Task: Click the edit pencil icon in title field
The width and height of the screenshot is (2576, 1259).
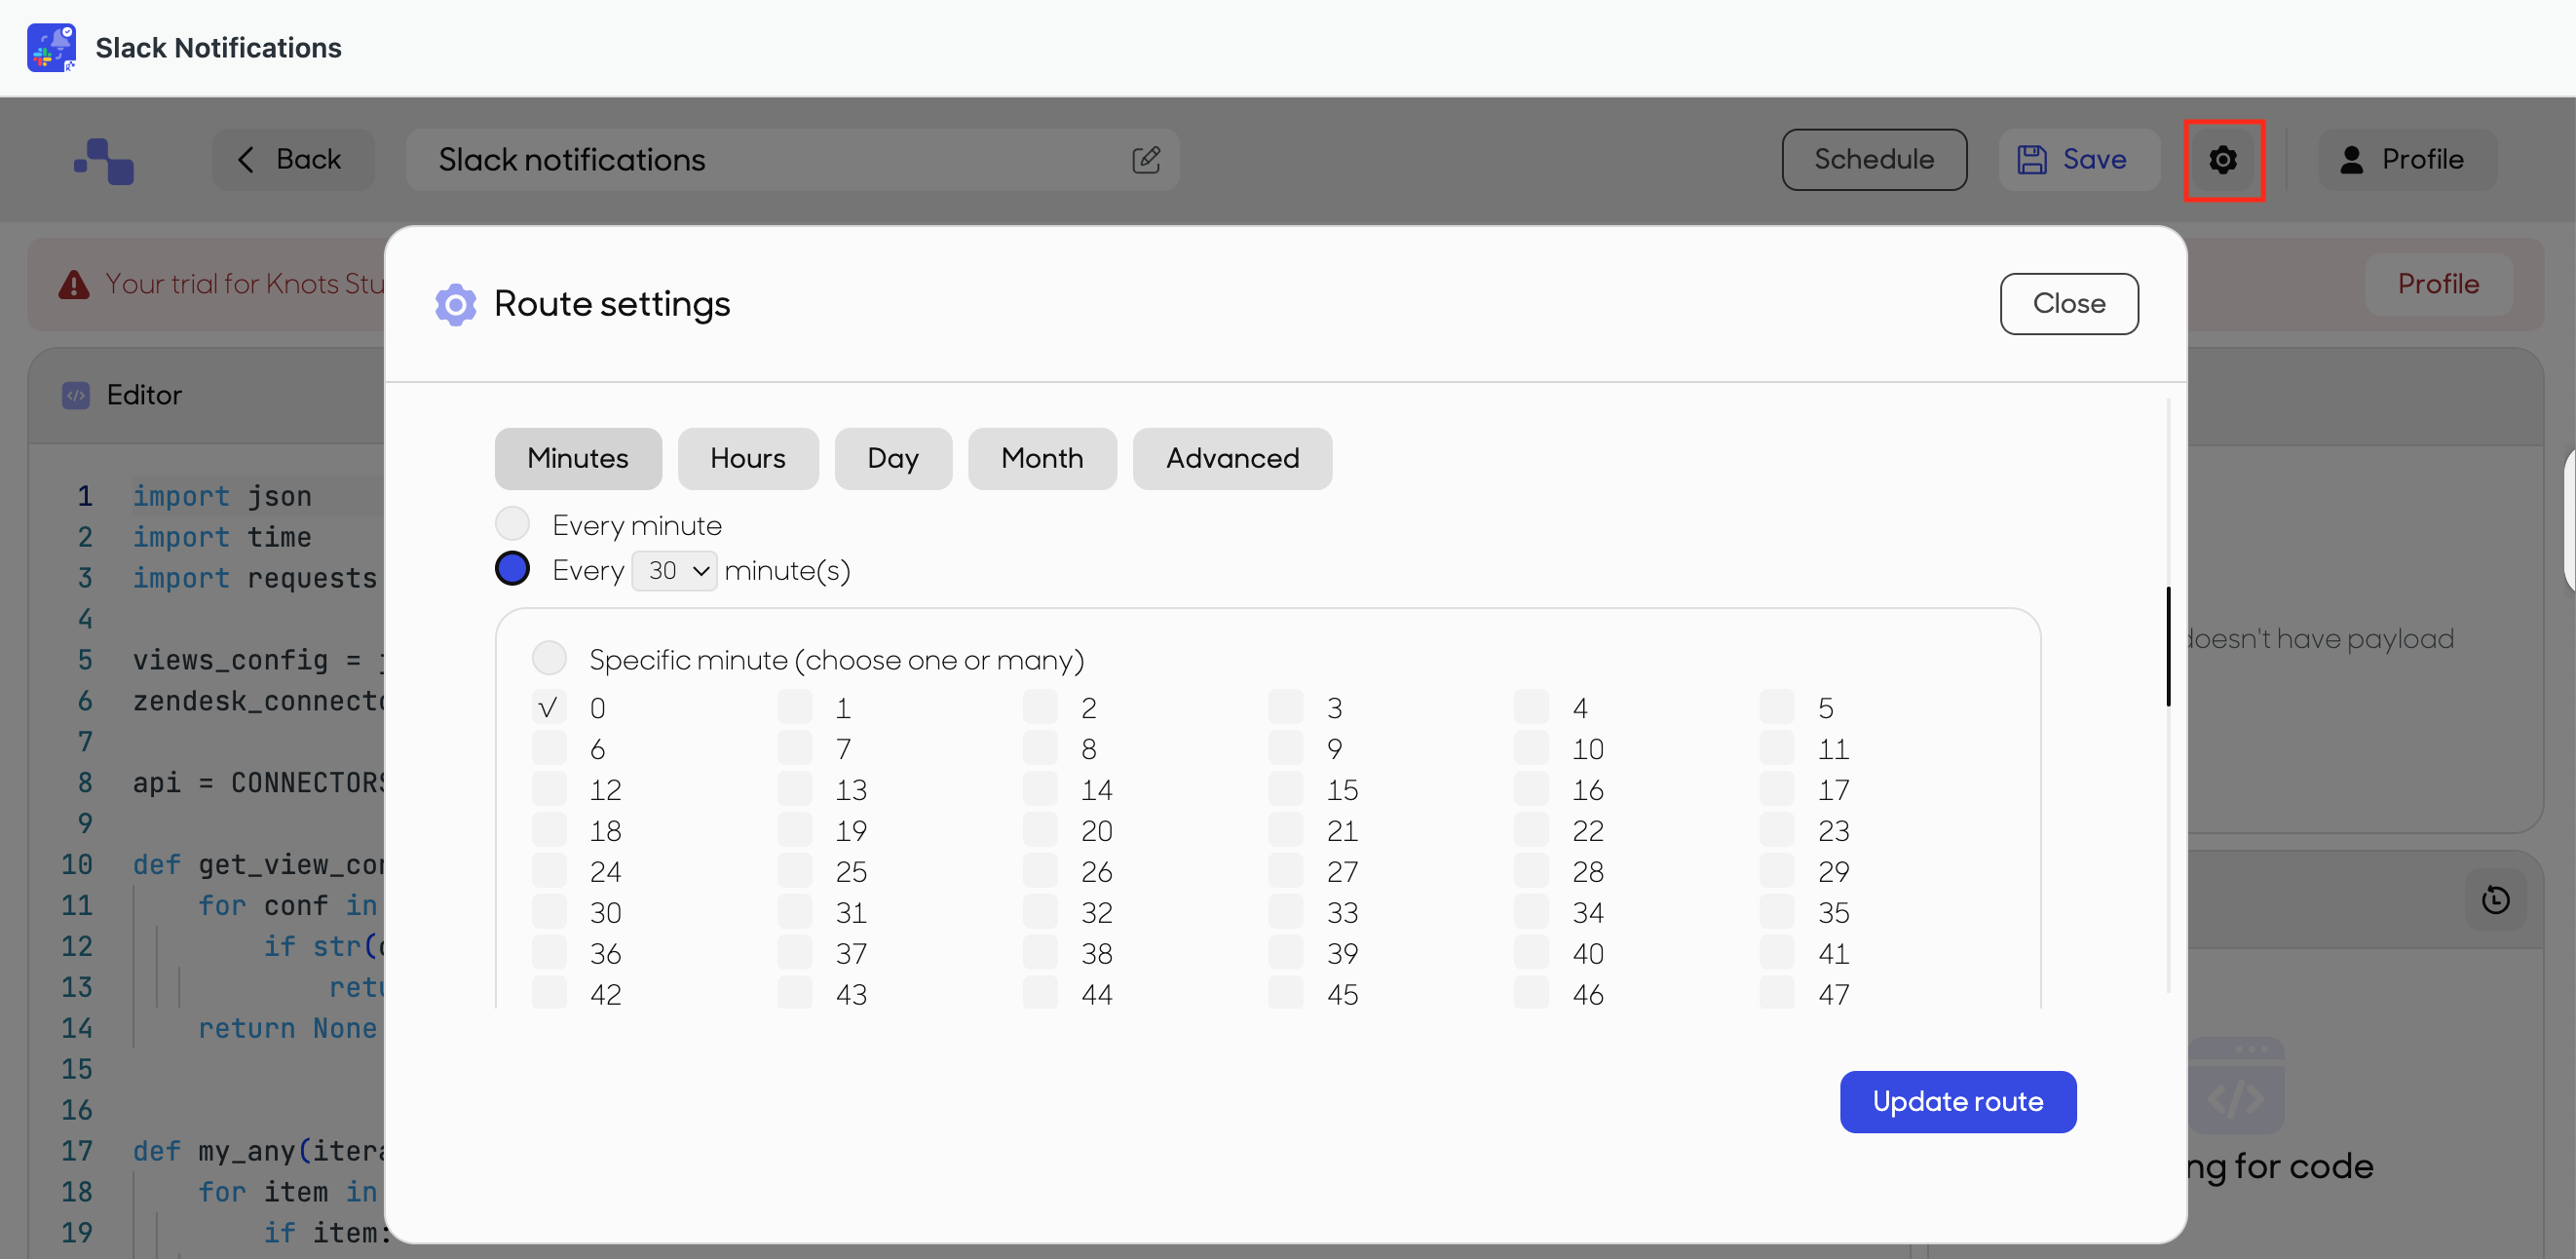Action: pyautogui.click(x=1146, y=160)
